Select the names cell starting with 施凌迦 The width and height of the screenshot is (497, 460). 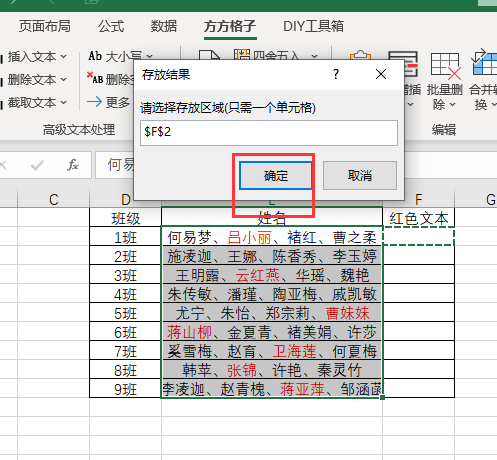click(x=272, y=256)
